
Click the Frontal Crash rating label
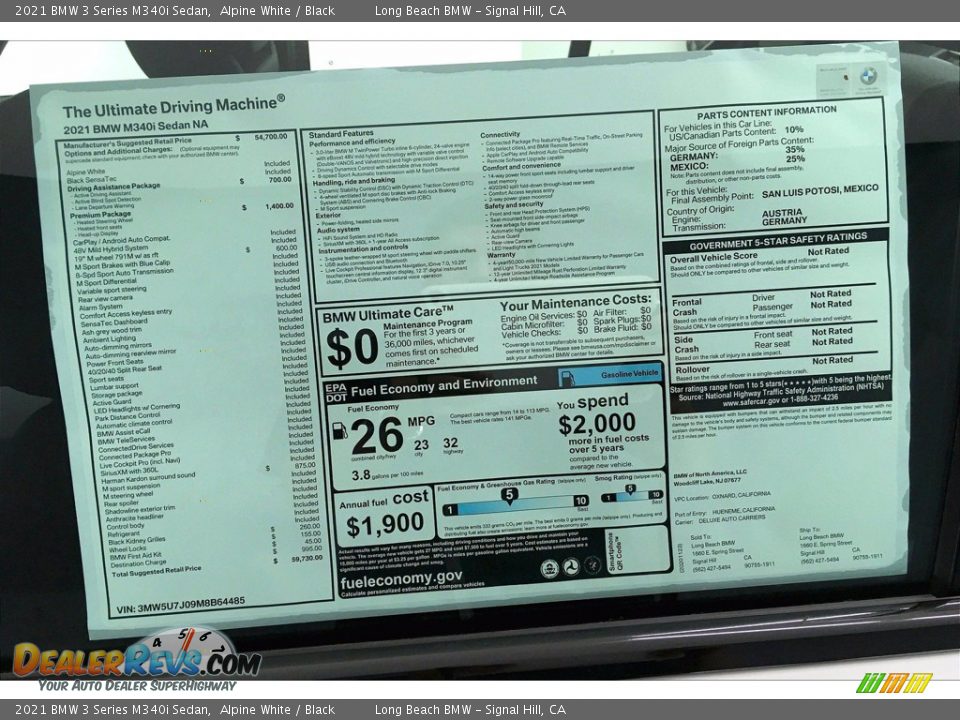coord(687,307)
